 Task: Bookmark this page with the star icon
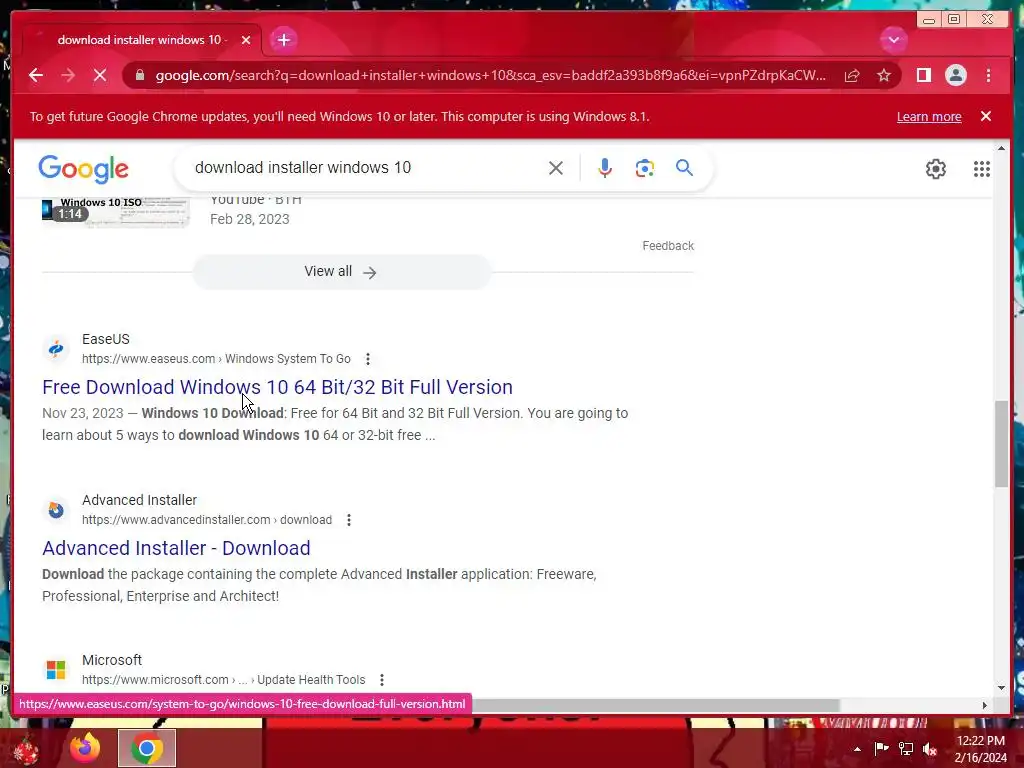(884, 75)
